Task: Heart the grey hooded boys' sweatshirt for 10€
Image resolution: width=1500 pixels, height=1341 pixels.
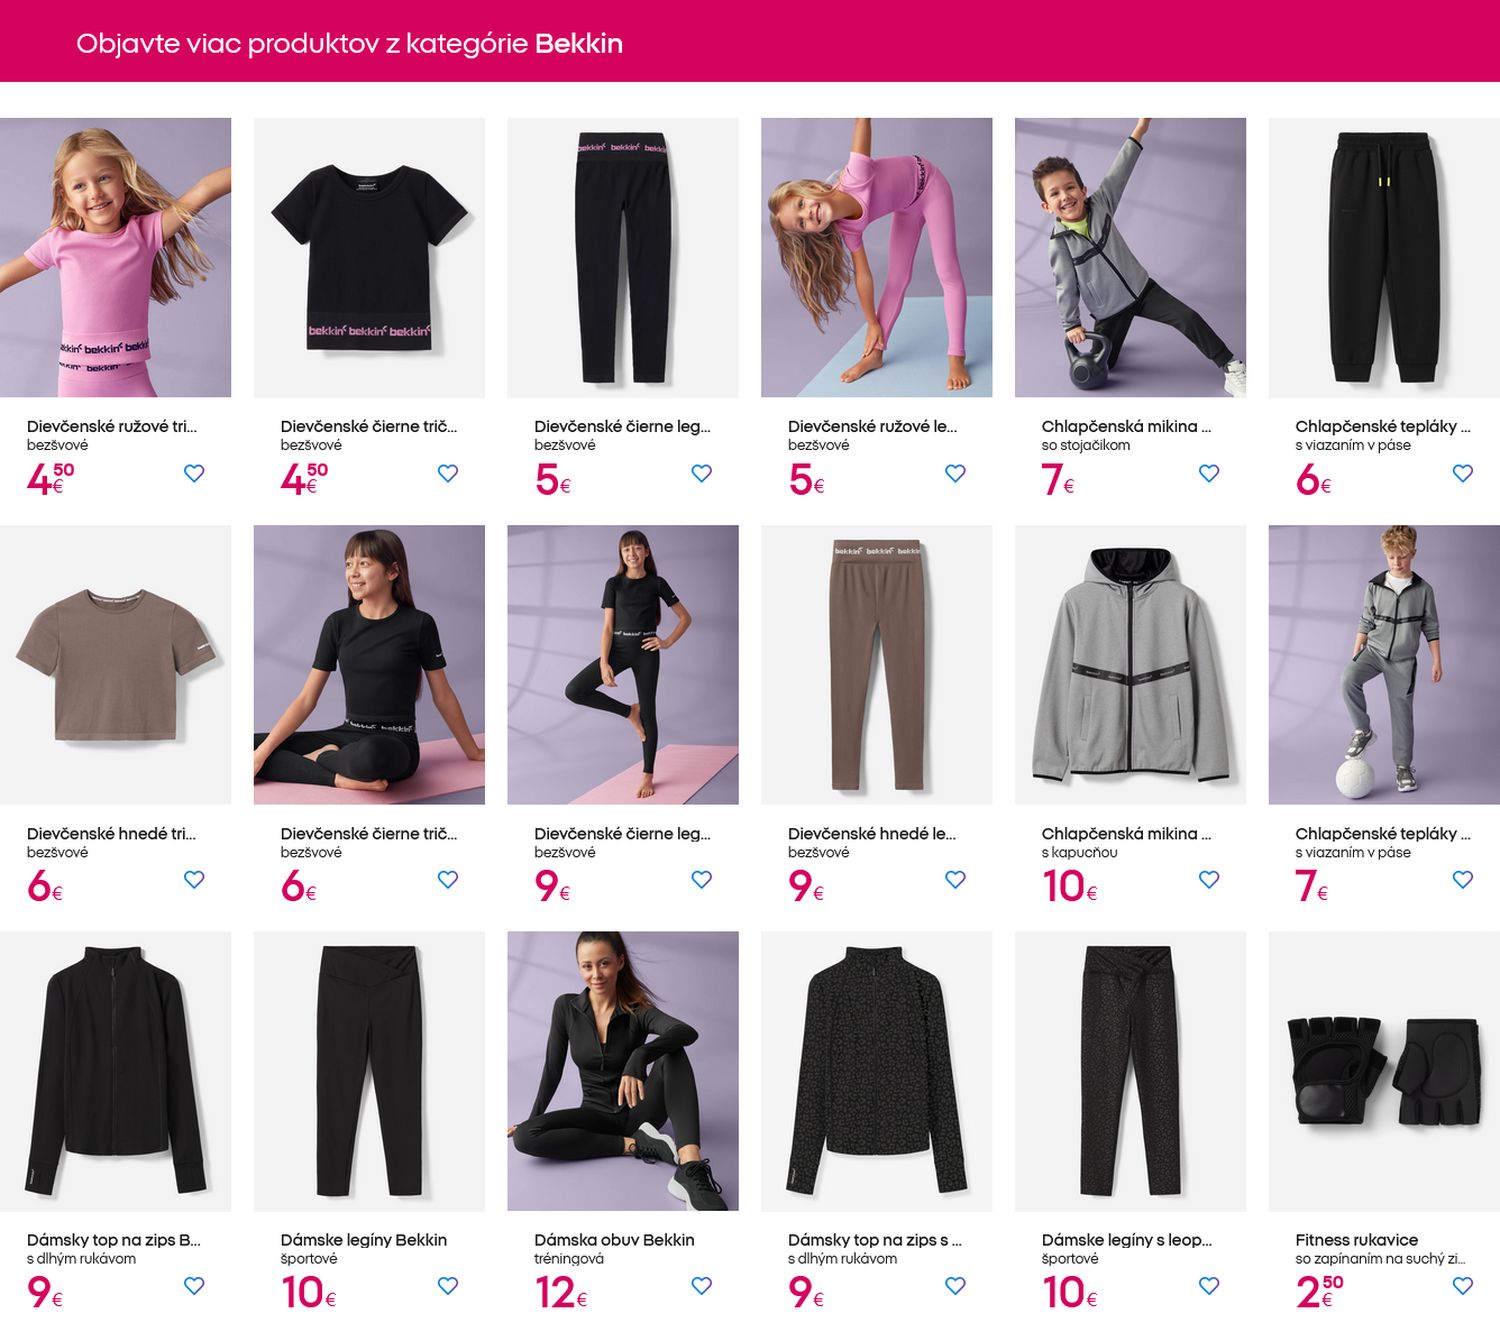Action: click(x=1209, y=879)
